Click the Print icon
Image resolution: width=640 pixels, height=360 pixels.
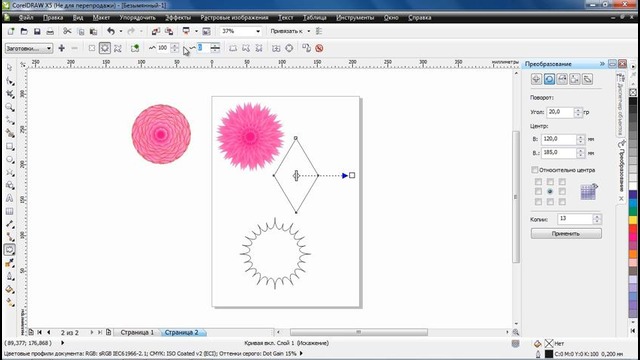(x=50, y=31)
